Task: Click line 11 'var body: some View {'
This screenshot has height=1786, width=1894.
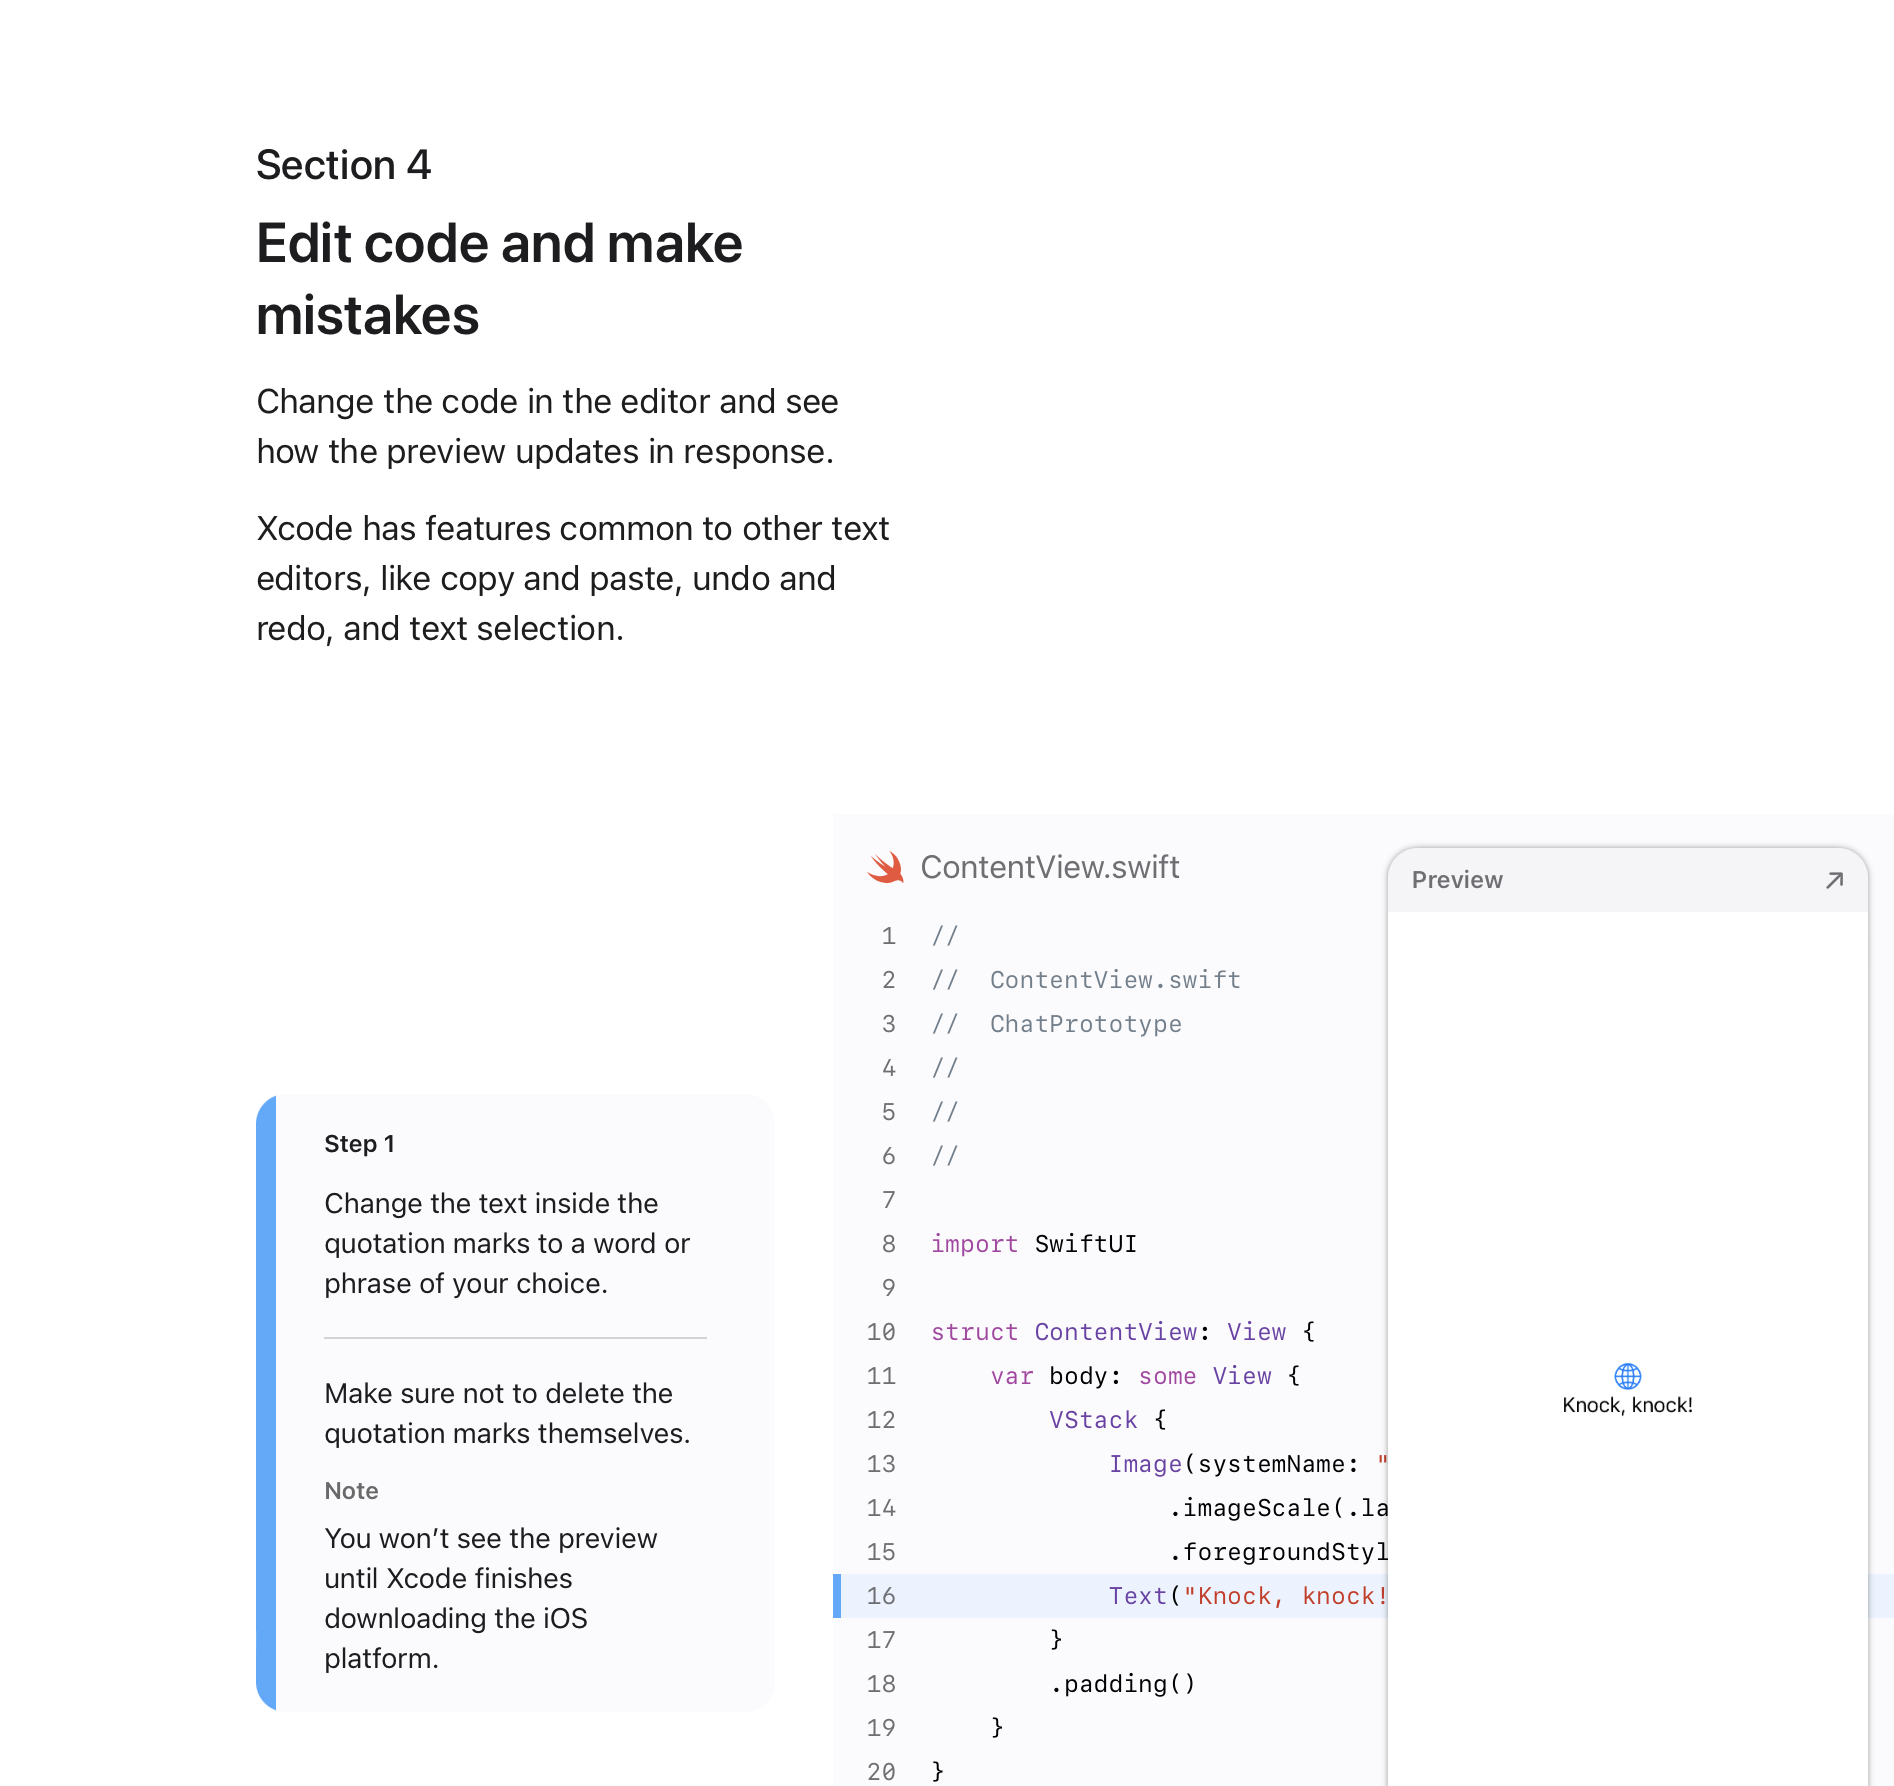Action: [1145, 1376]
